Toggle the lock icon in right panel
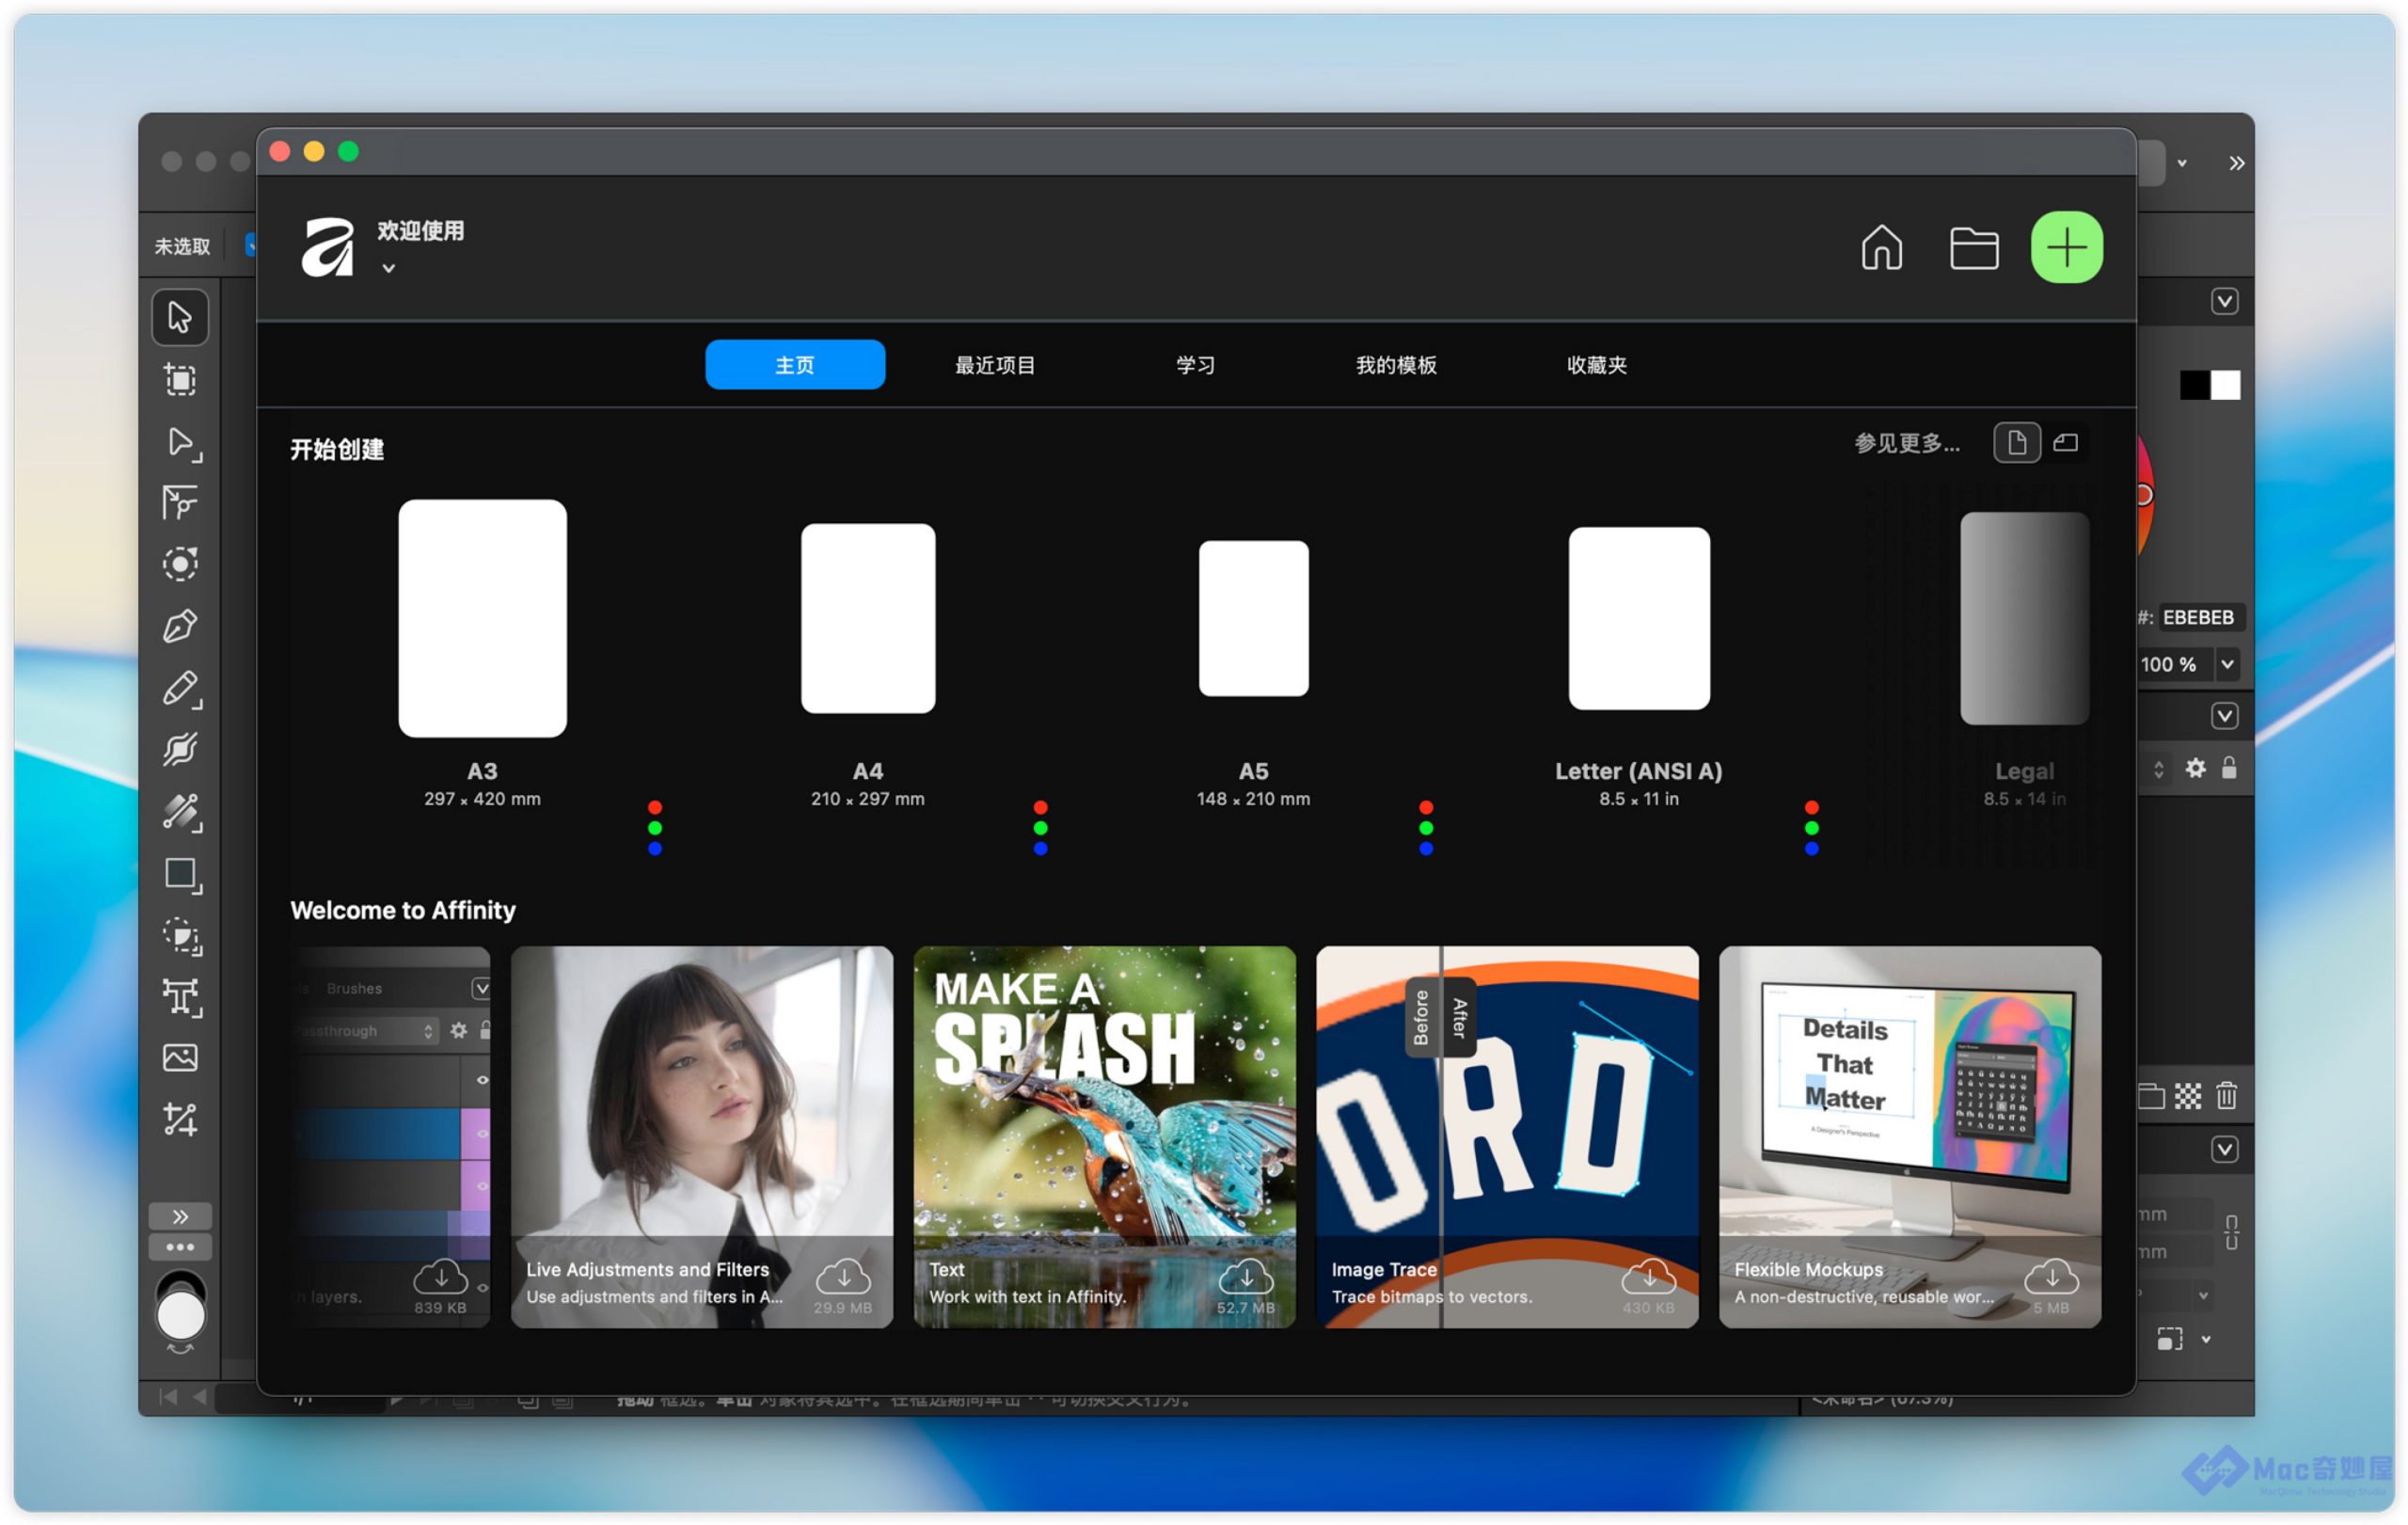This screenshot has height=1525, width=2408. click(x=2229, y=768)
